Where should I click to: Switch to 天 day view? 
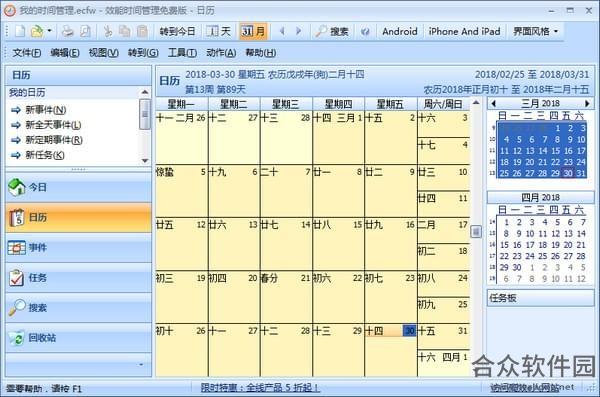(x=218, y=31)
